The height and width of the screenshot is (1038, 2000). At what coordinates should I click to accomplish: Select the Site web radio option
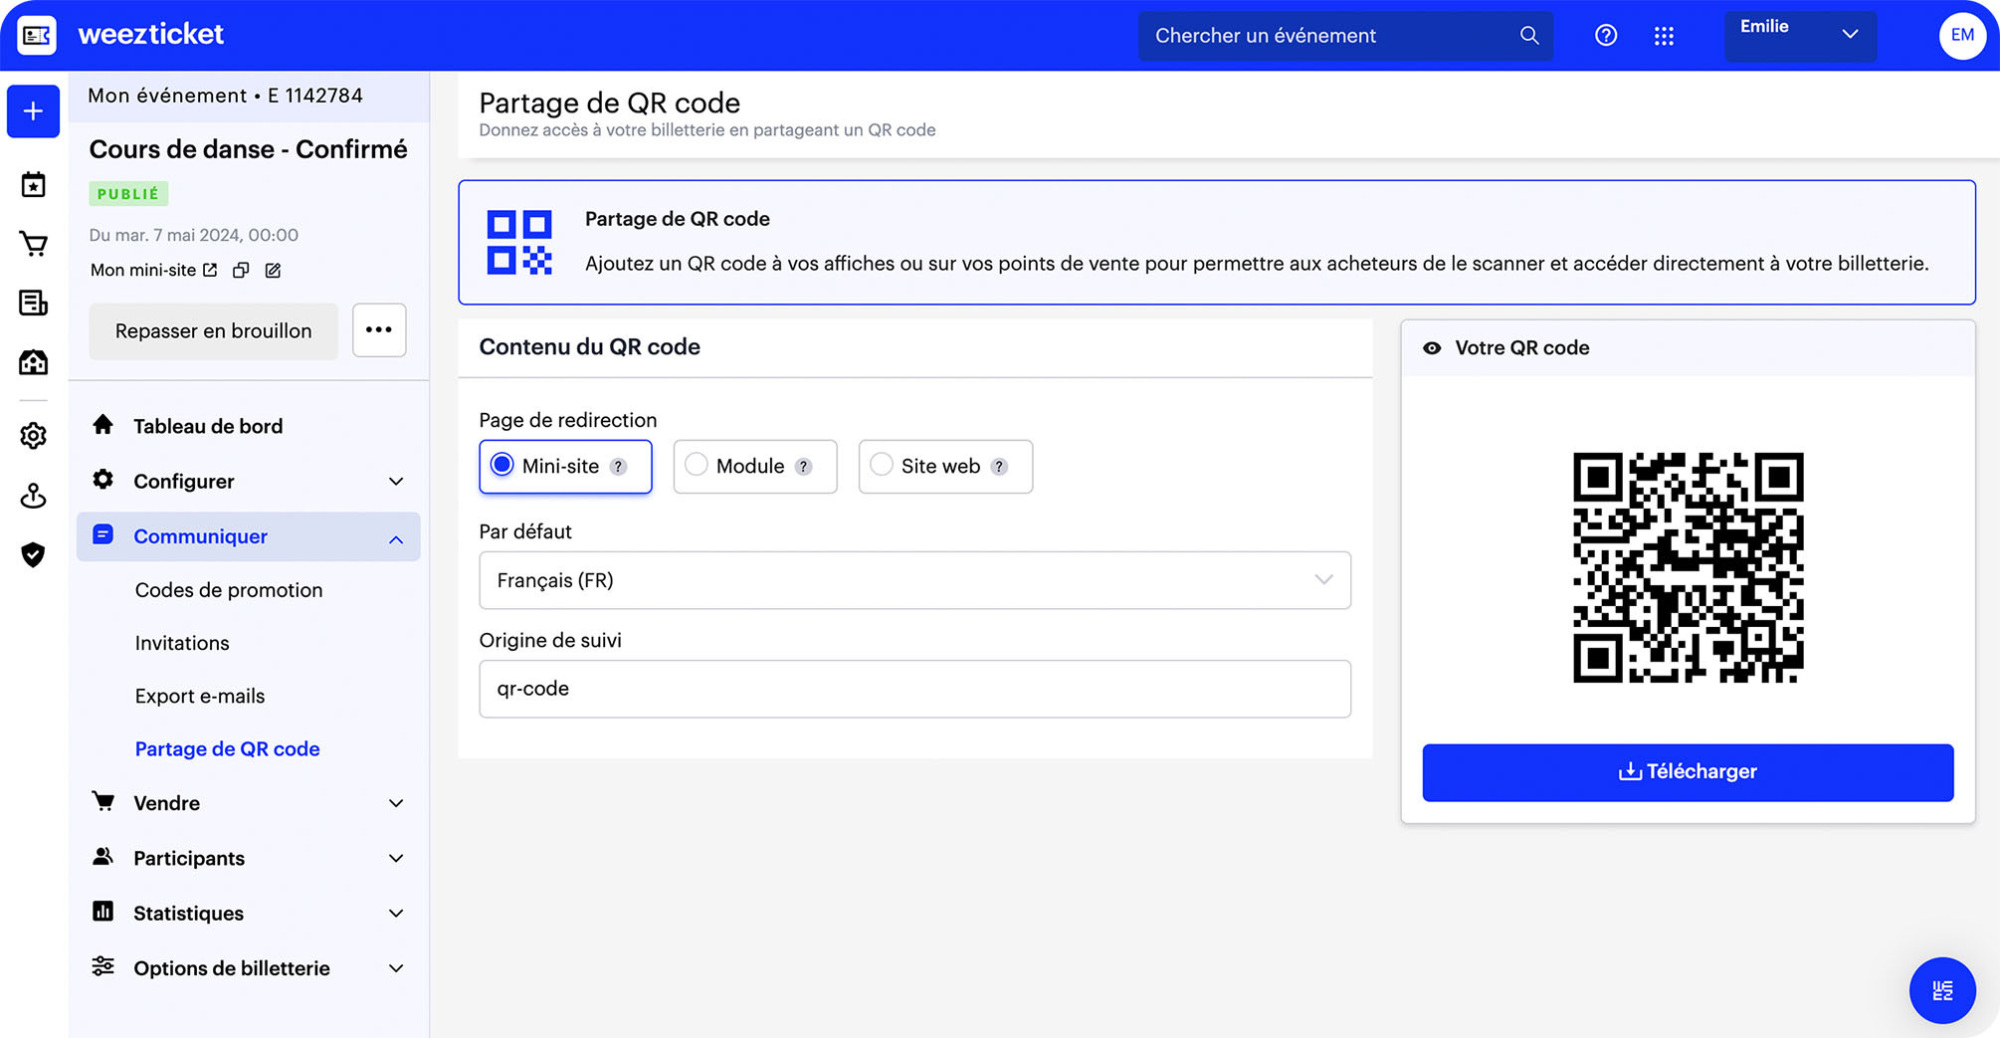pyautogui.click(x=881, y=465)
